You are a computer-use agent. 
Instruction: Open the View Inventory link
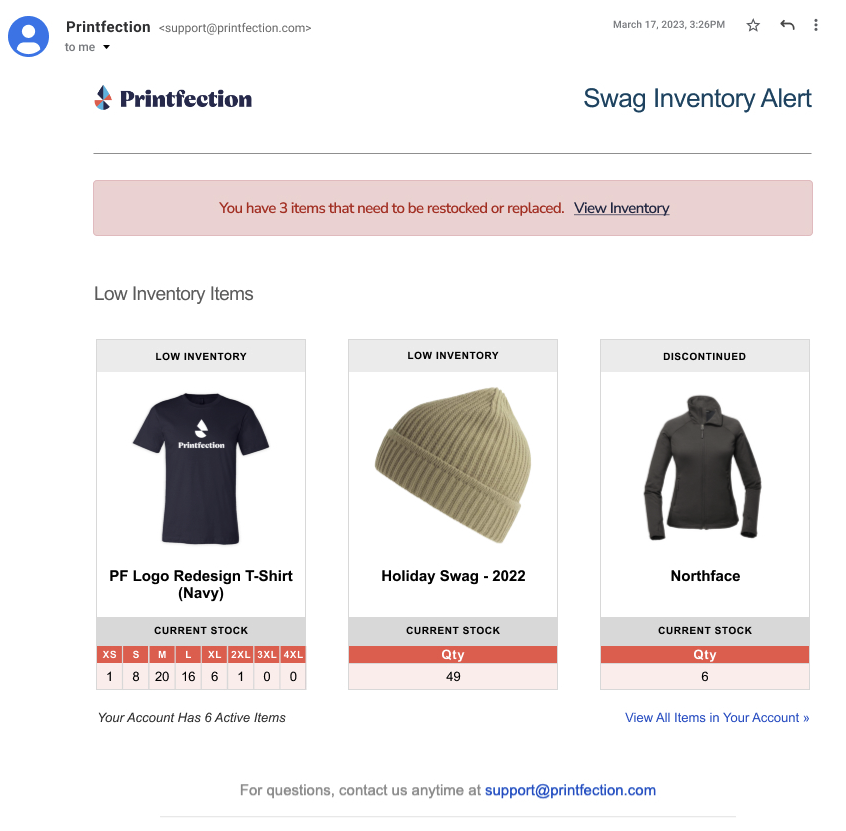(x=621, y=208)
